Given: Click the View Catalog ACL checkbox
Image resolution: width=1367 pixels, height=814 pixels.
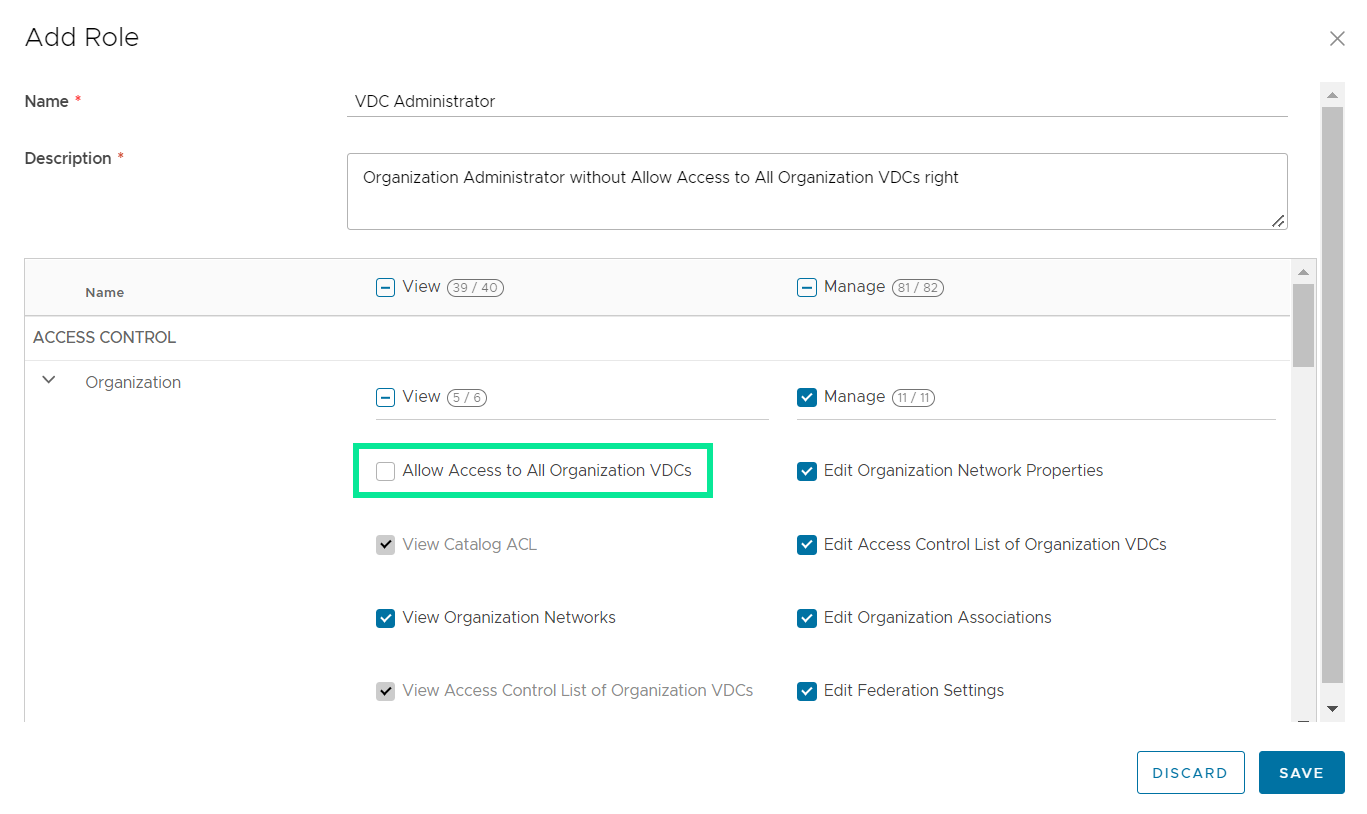Looking at the screenshot, I should click(385, 545).
